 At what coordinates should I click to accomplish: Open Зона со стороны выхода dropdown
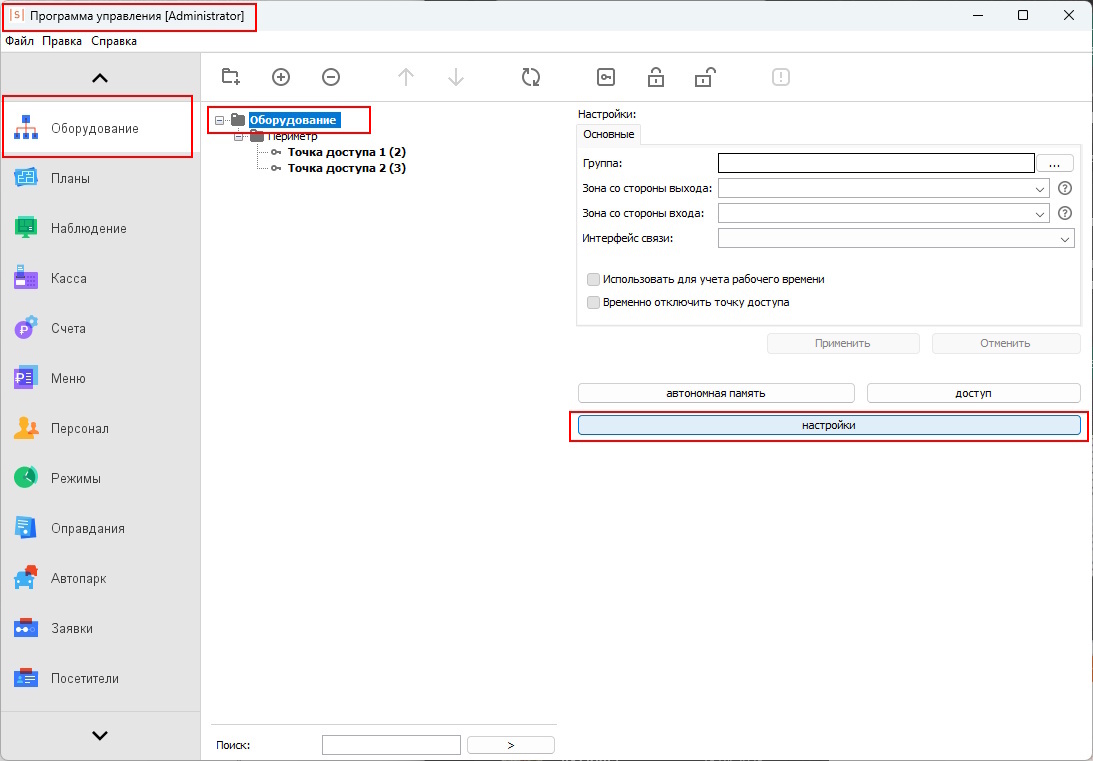pos(883,188)
